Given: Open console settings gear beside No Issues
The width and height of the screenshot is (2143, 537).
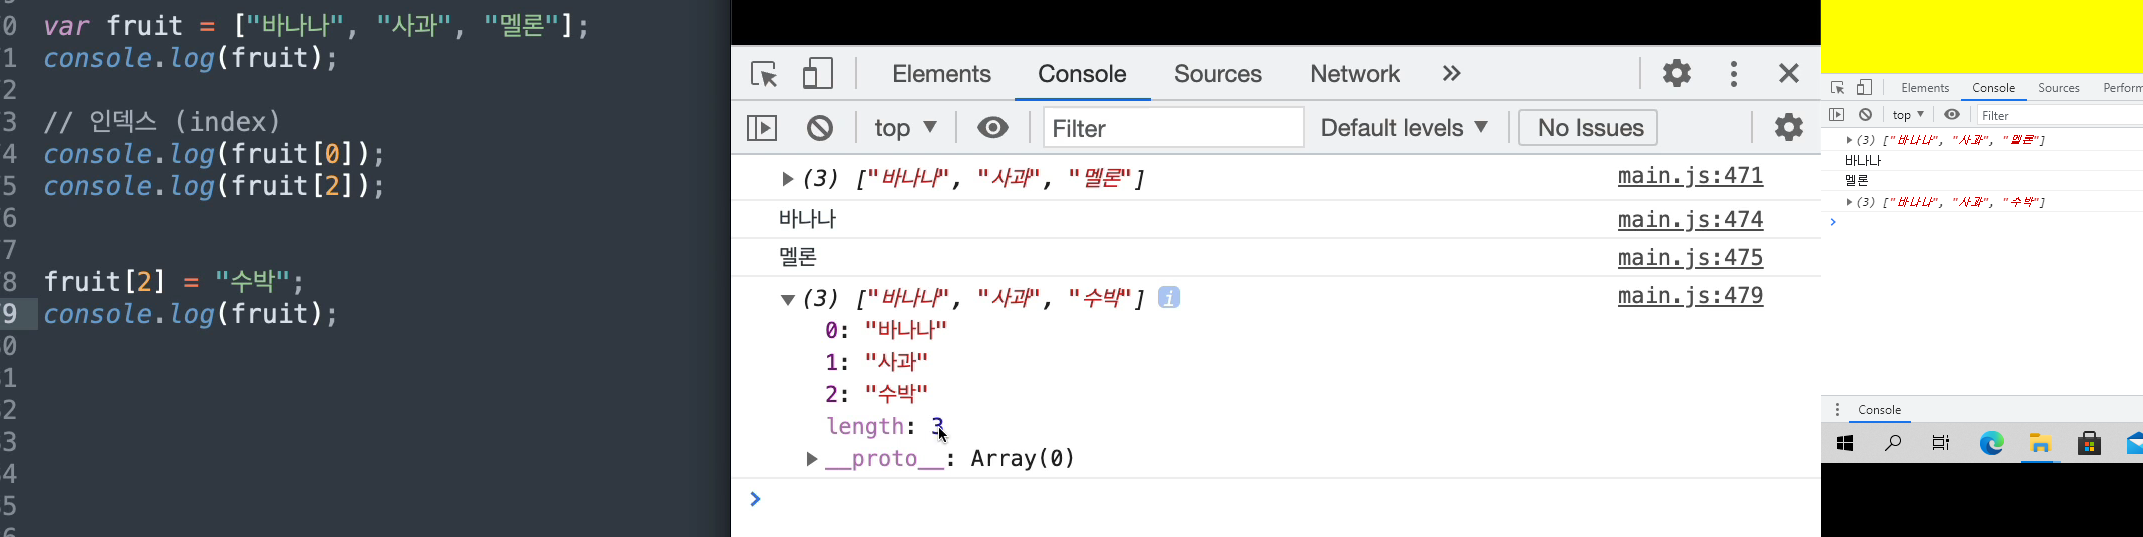Looking at the screenshot, I should pyautogui.click(x=1789, y=127).
